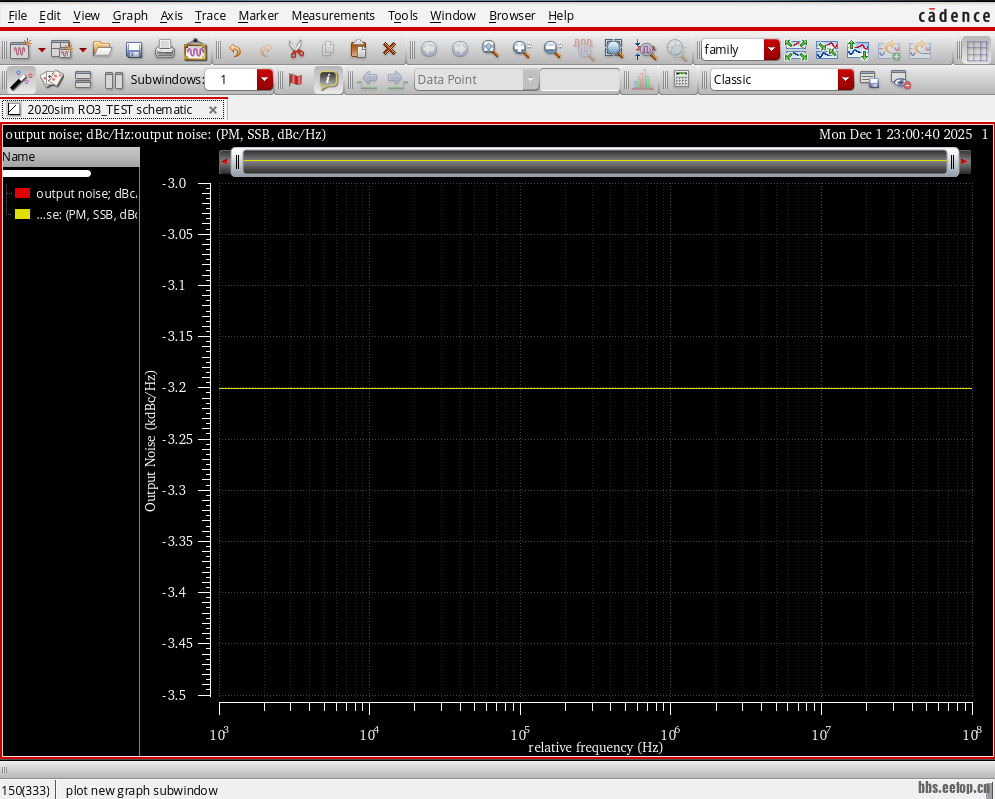Click the red X delete icon
Viewport: 995px width, 799px height.
tap(390, 49)
